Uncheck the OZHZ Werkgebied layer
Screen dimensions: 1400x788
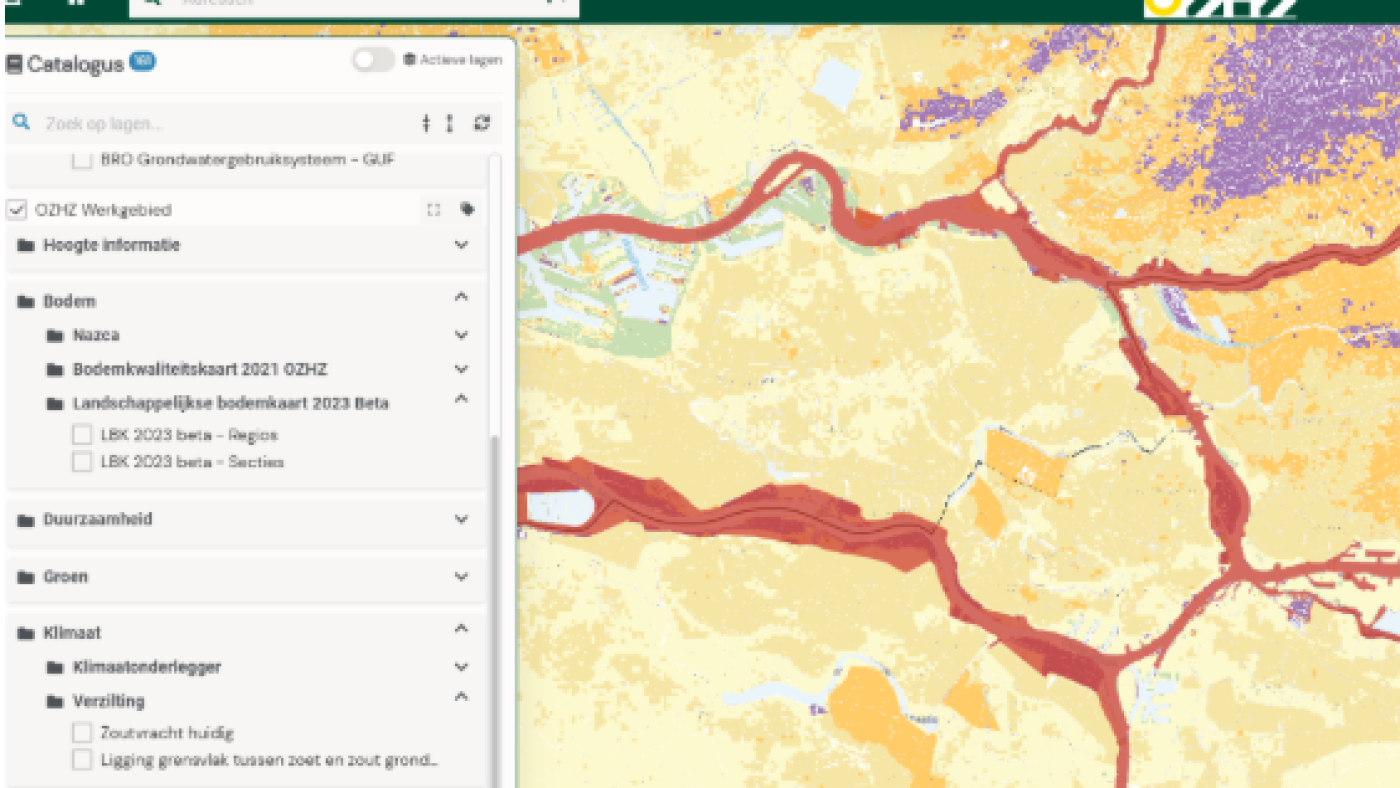(16, 210)
